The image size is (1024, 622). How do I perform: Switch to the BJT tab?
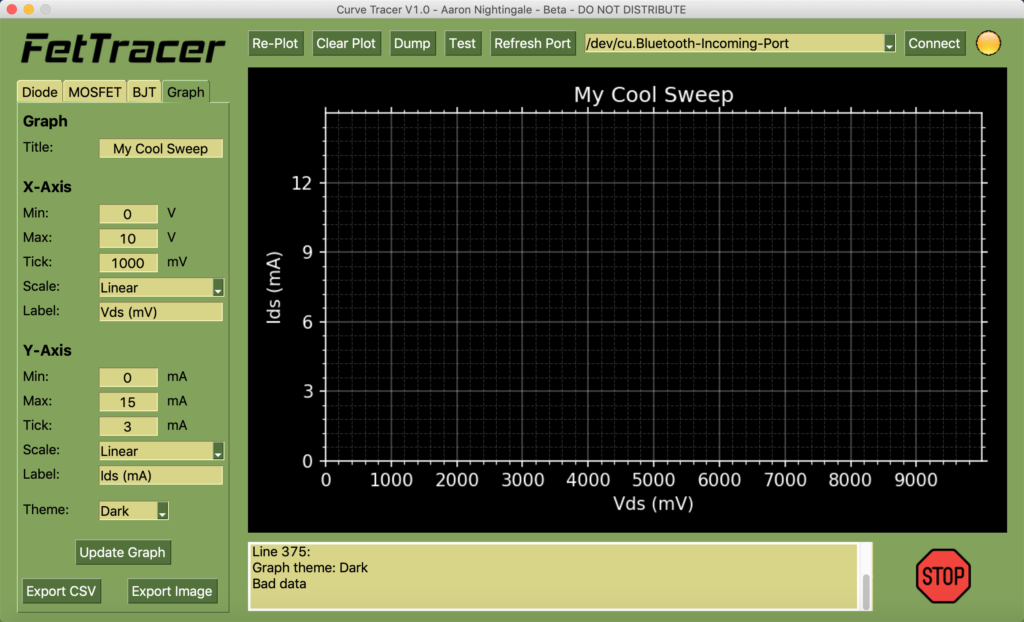(144, 92)
